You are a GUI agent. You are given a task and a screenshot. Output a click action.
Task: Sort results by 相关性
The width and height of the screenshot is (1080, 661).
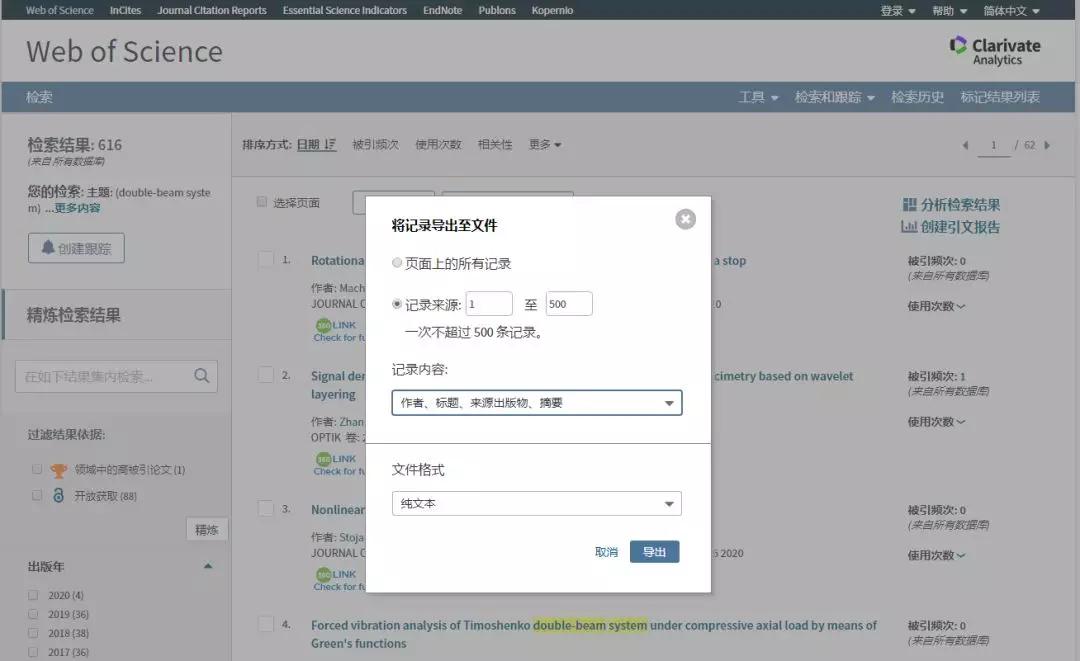(x=495, y=145)
